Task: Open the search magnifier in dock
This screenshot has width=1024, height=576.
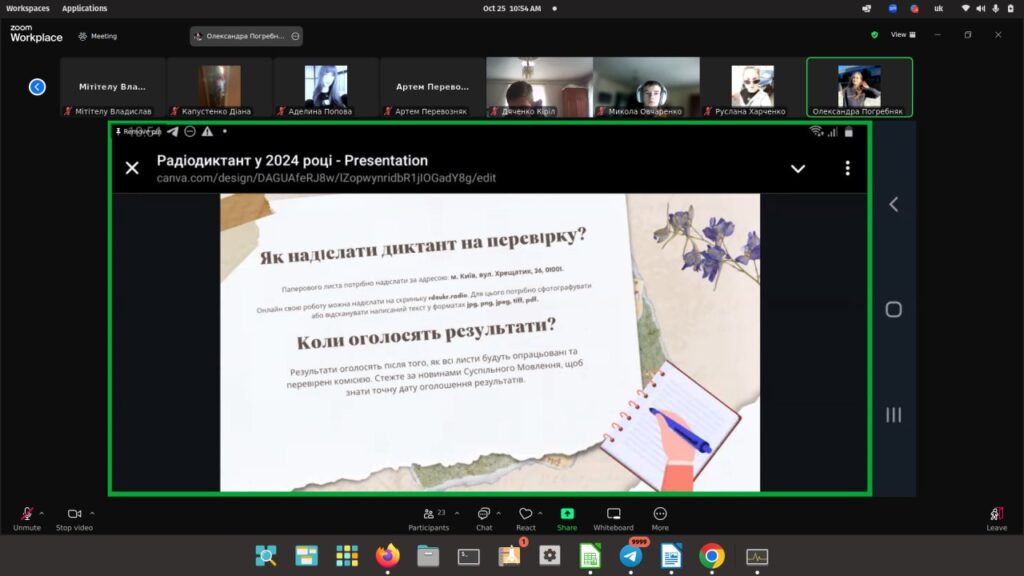Action: click(x=266, y=556)
